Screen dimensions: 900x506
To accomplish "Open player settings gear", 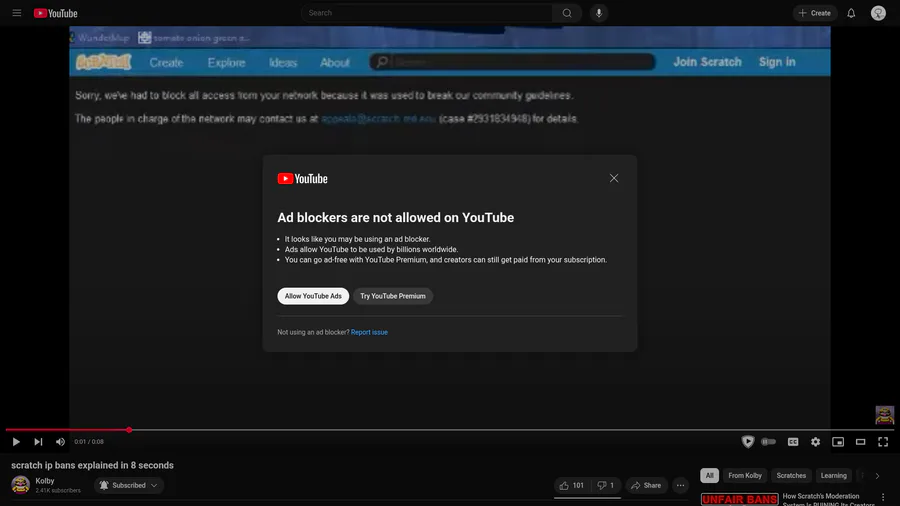I will tap(816, 442).
